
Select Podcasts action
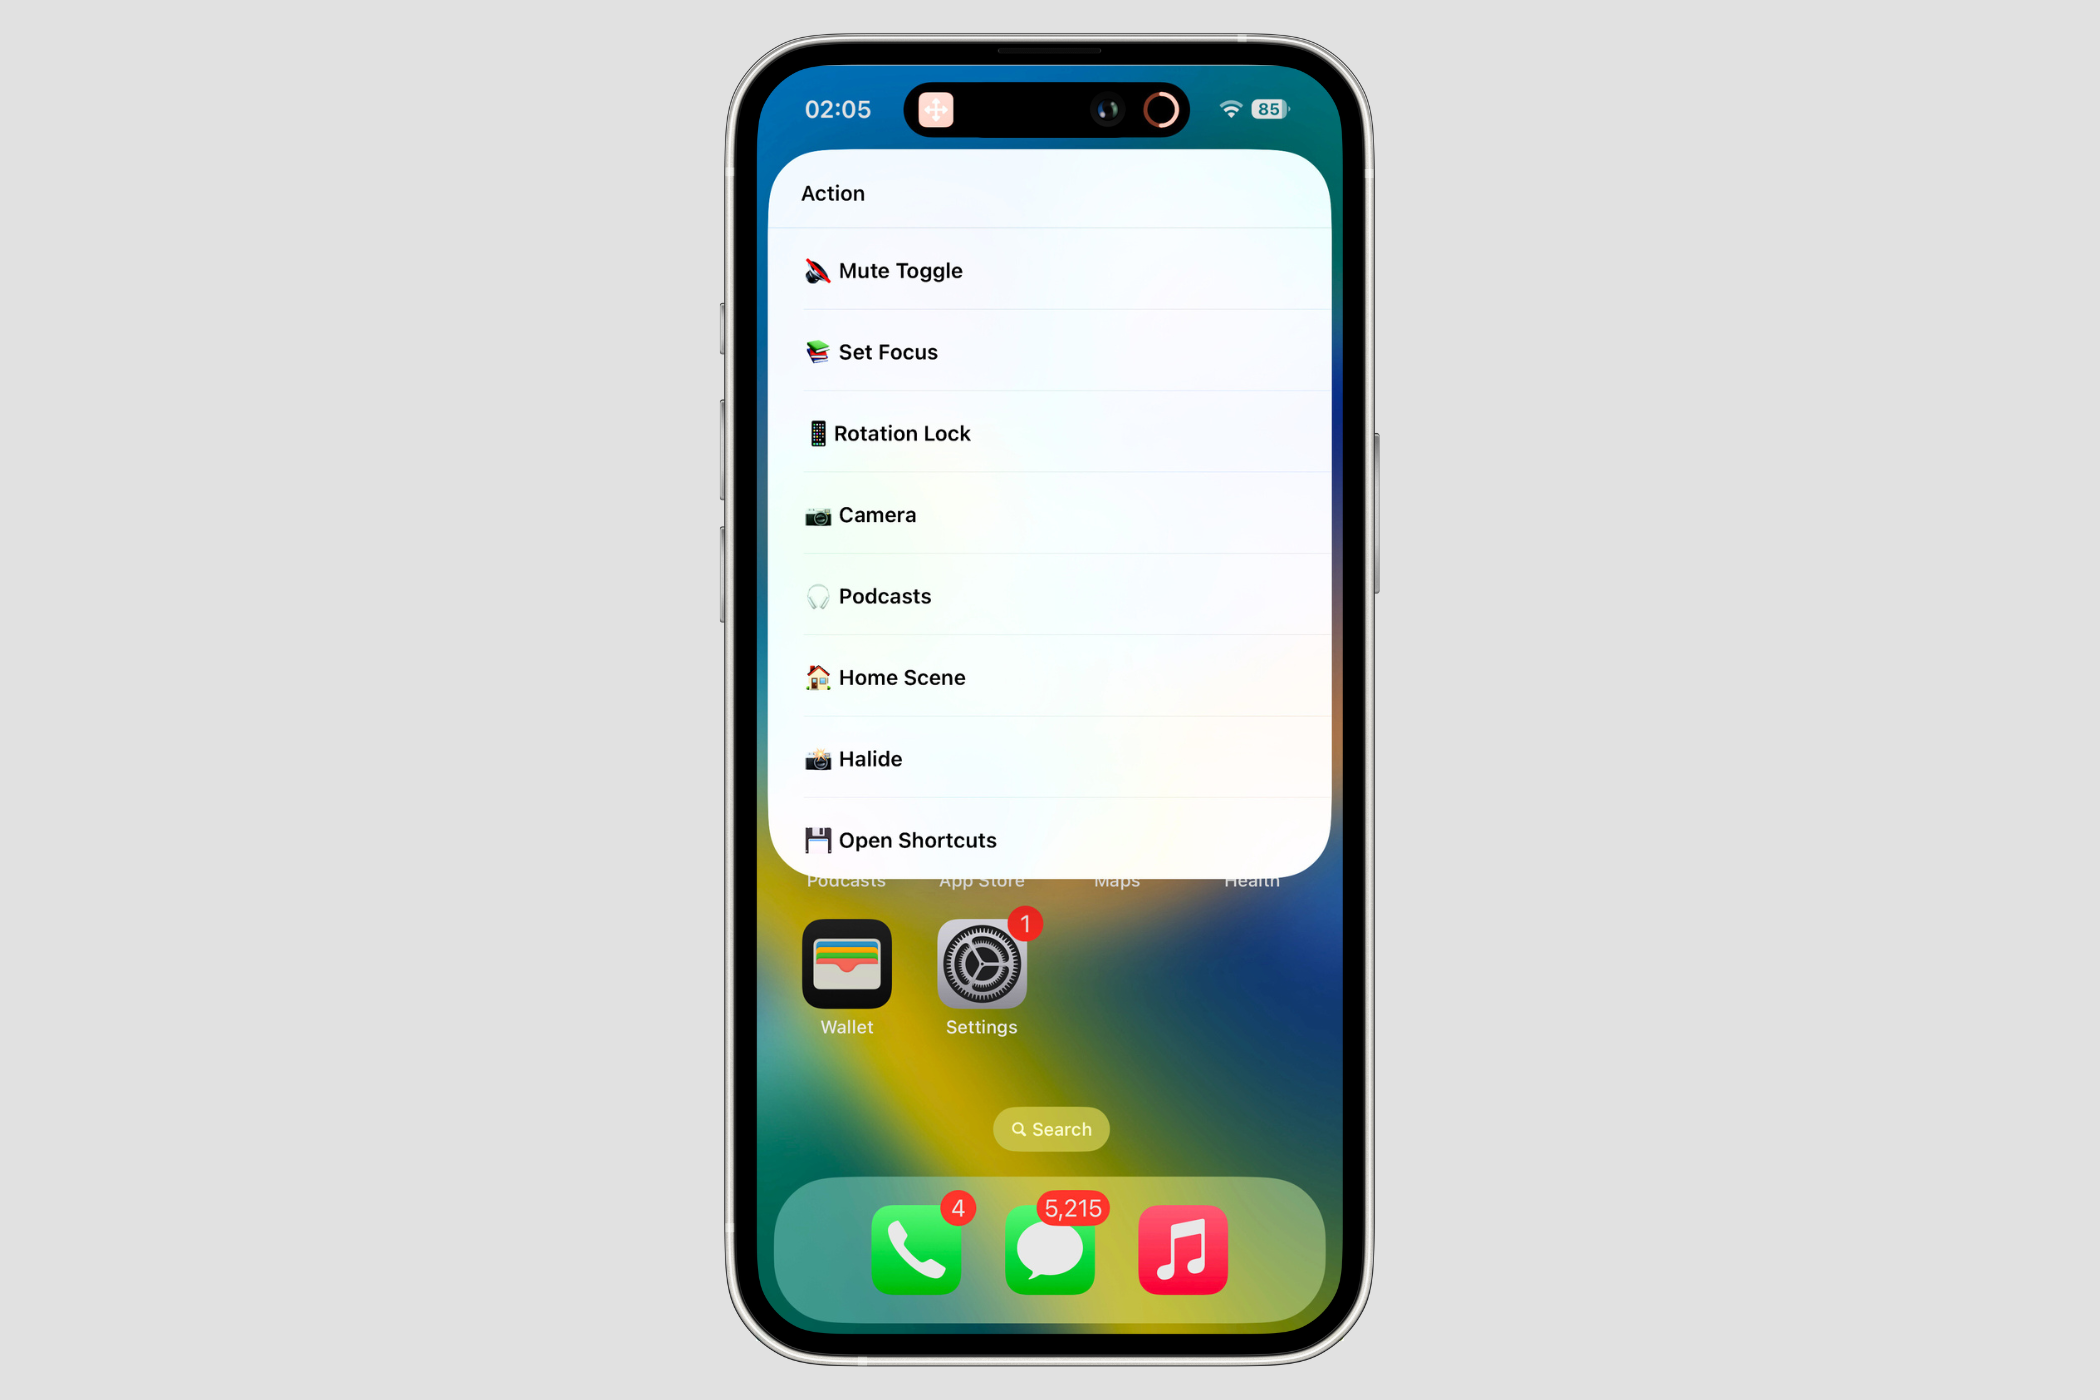point(1050,595)
